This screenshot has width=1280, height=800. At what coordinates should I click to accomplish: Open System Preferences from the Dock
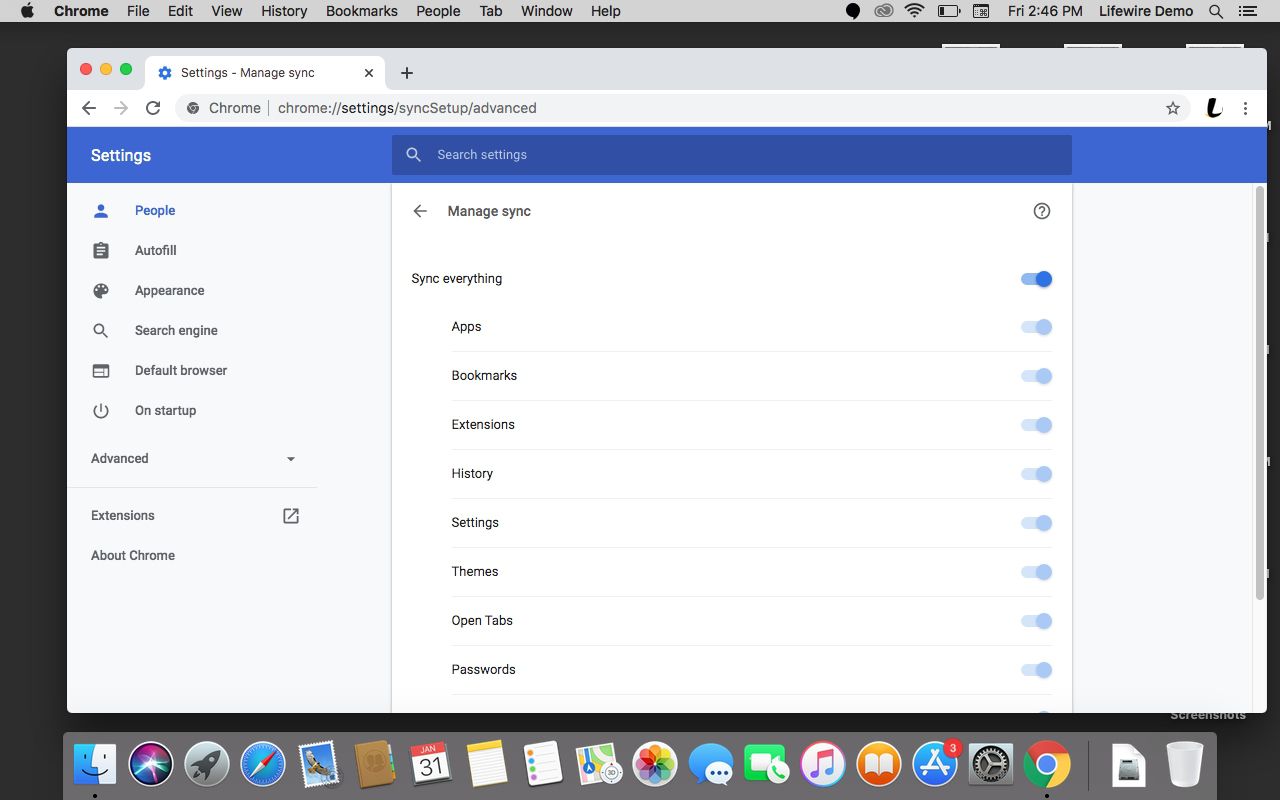point(991,765)
